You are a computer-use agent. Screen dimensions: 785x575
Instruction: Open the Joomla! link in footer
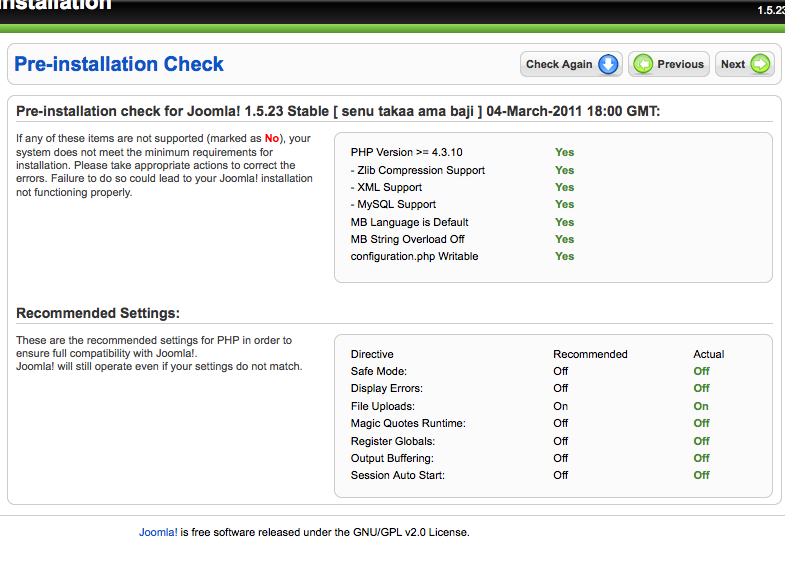point(158,532)
